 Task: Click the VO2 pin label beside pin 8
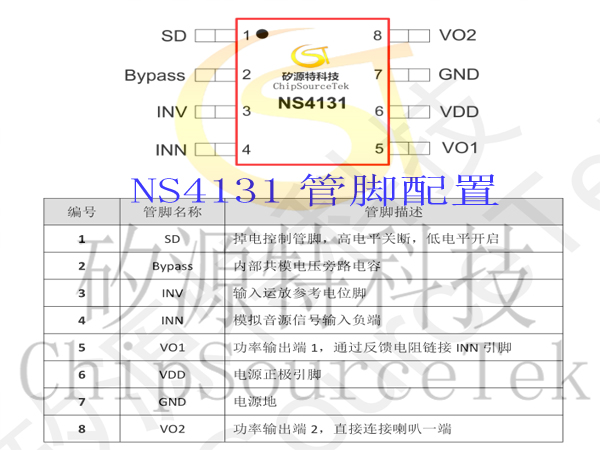(458, 35)
